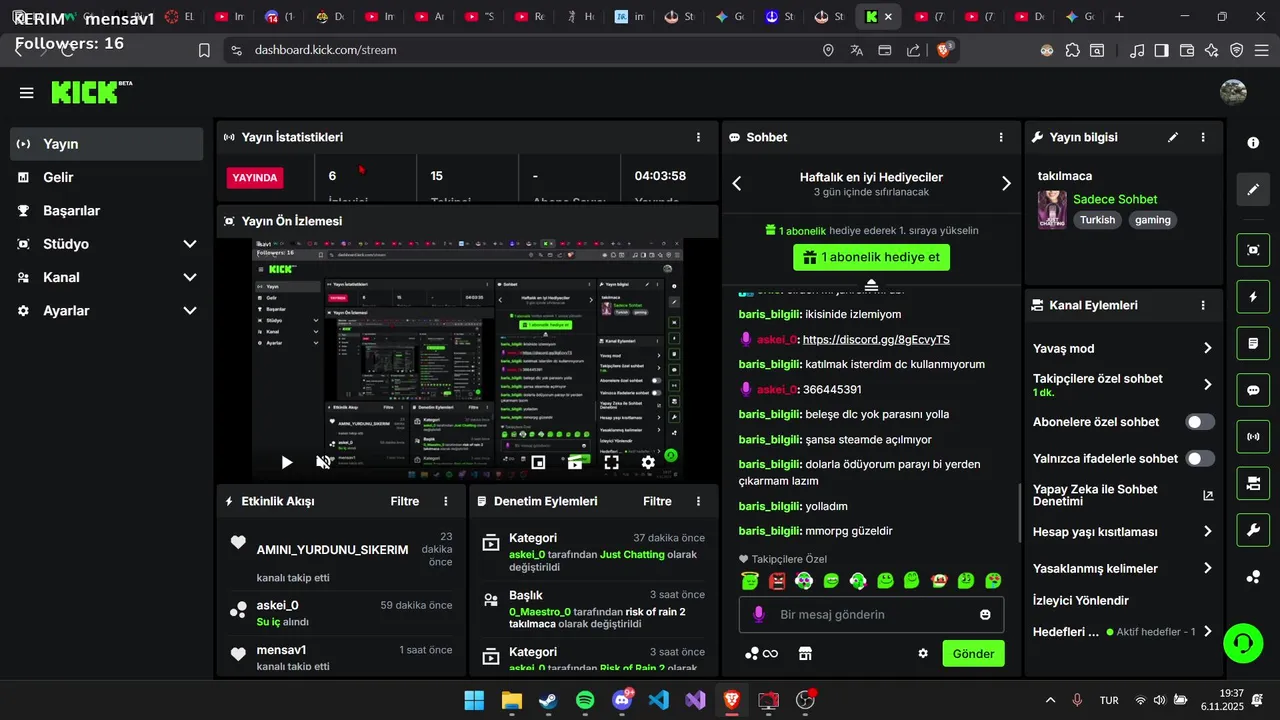
Task: Select the broadcast signal icon in right sidebar
Action: [1253, 437]
